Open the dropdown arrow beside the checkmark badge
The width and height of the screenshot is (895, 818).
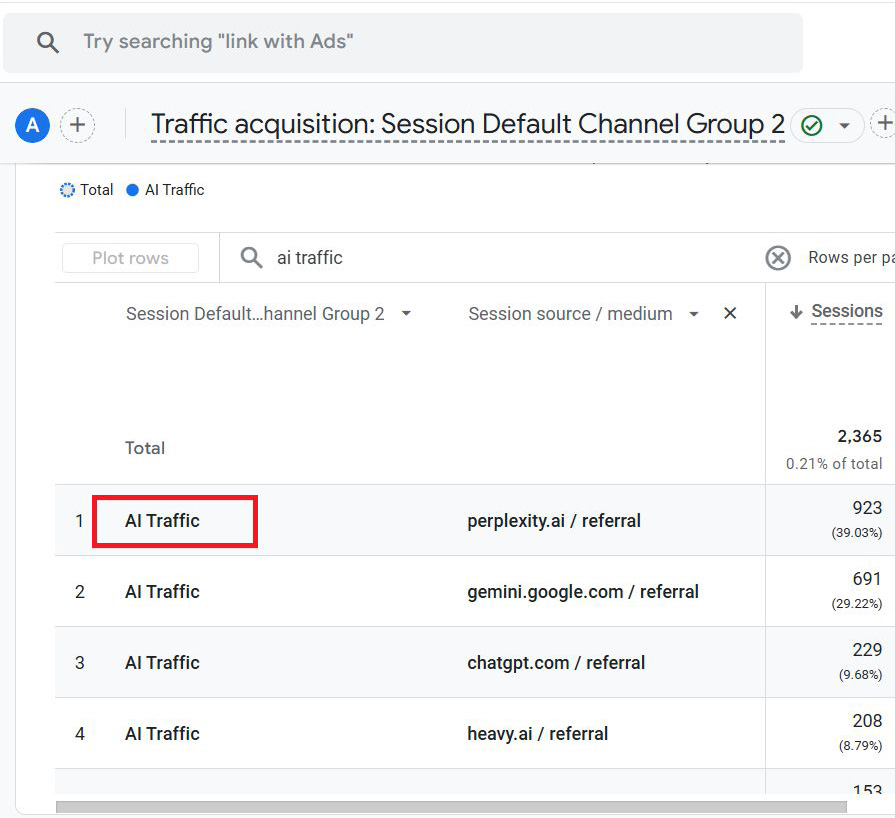843,124
